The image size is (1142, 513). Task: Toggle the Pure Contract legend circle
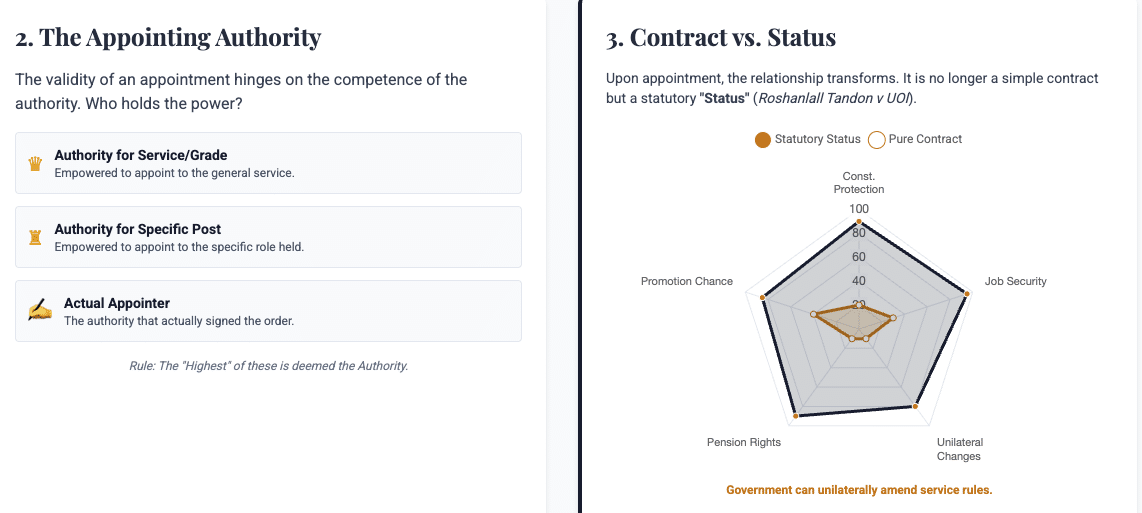pyautogui.click(x=876, y=139)
